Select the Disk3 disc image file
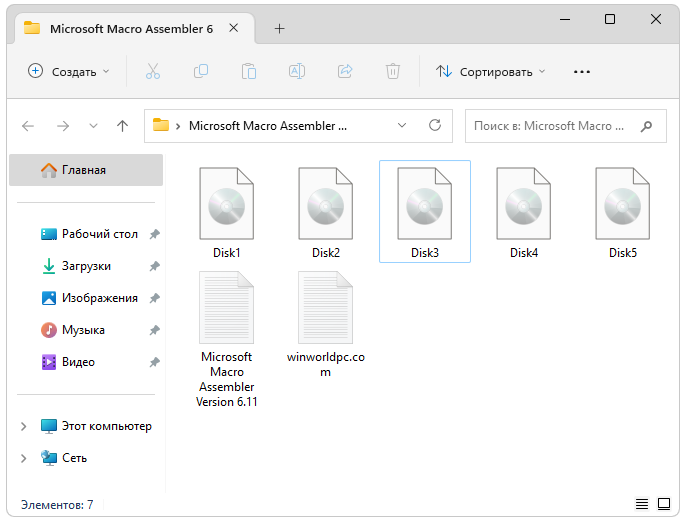This screenshot has height=523, width=684. tap(425, 212)
